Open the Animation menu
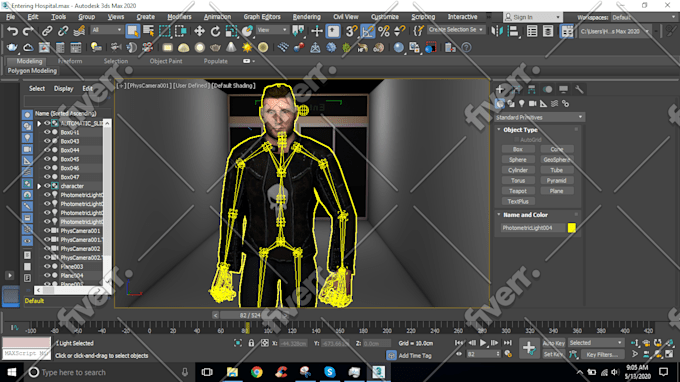The width and height of the screenshot is (680, 382). coord(217,17)
